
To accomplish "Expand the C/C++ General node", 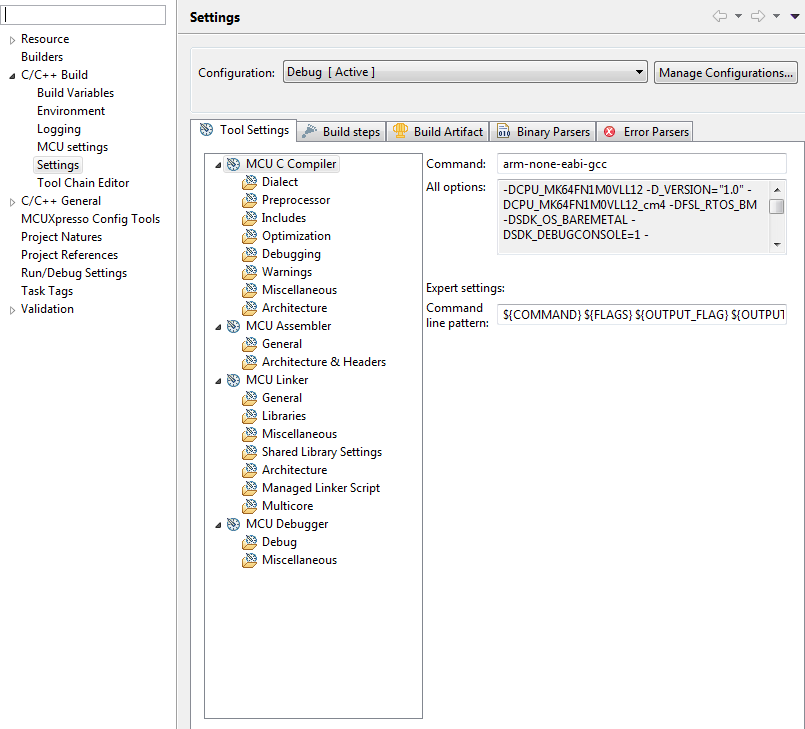I will click(12, 202).
